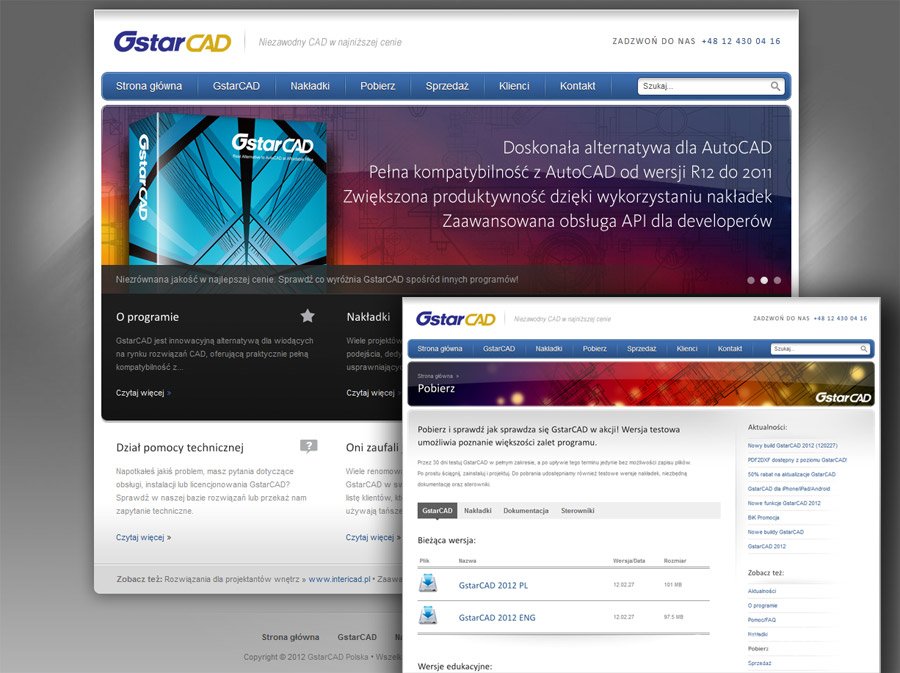Click the search magnifier on the Pobierz page
This screenshot has width=900, height=673.
[864, 349]
